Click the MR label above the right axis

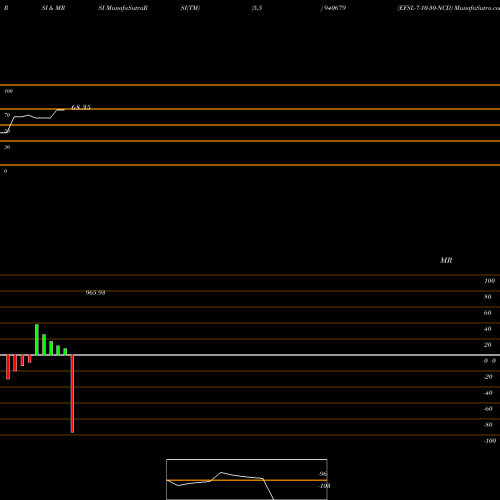(446, 260)
